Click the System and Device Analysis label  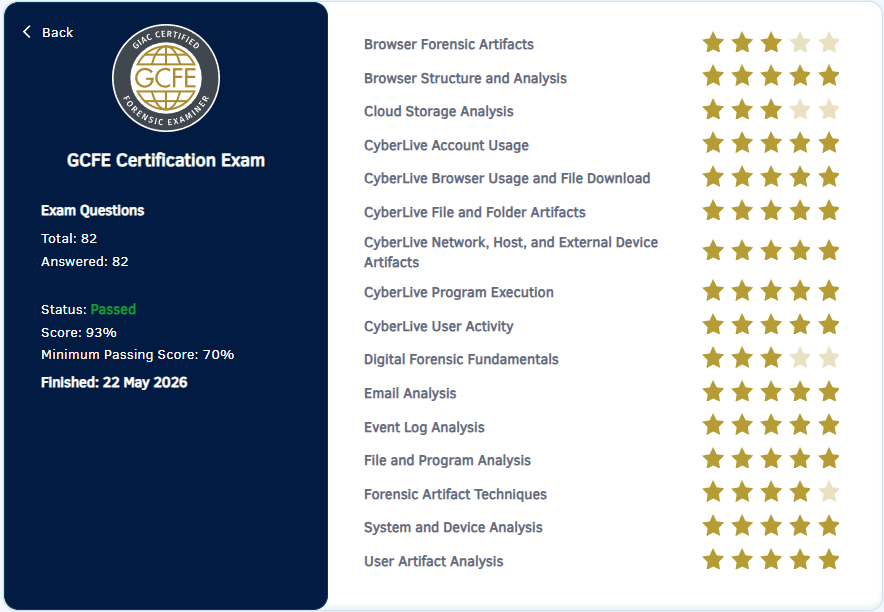point(453,527)
